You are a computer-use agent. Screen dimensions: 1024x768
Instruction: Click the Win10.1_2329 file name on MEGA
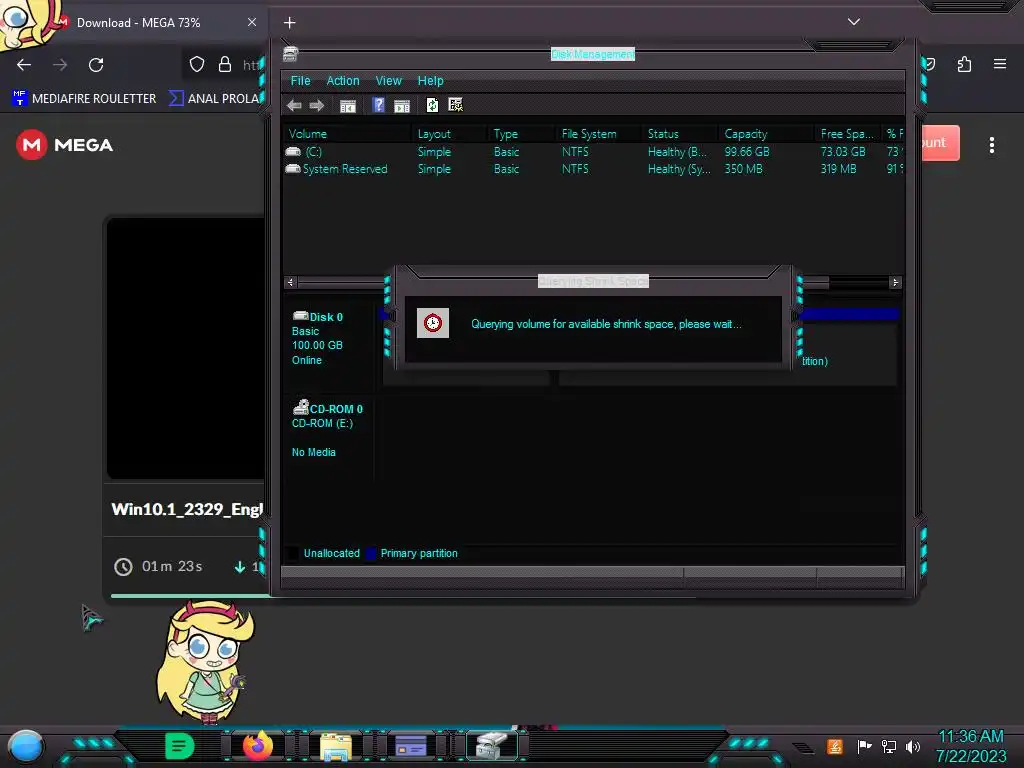click(x=187, y=509)
